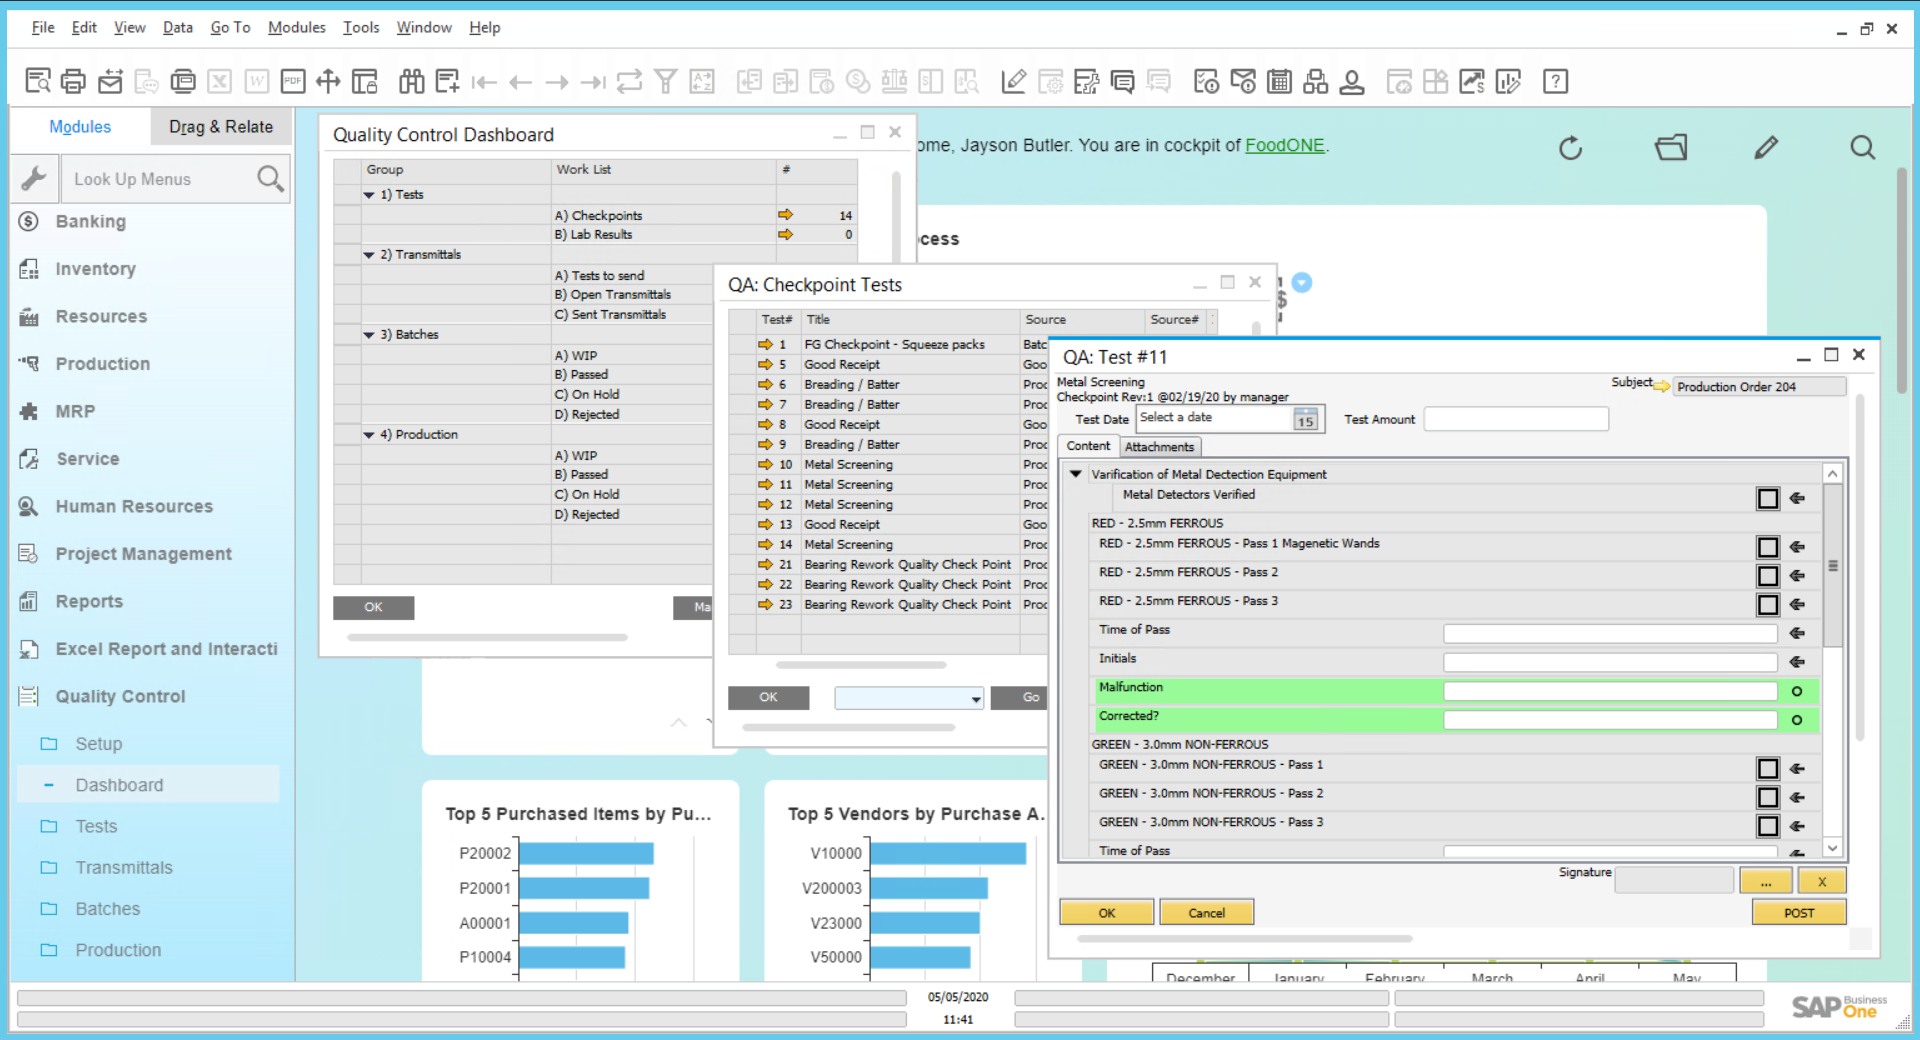Open the Modules menu in menu bar

pos(296,28)
